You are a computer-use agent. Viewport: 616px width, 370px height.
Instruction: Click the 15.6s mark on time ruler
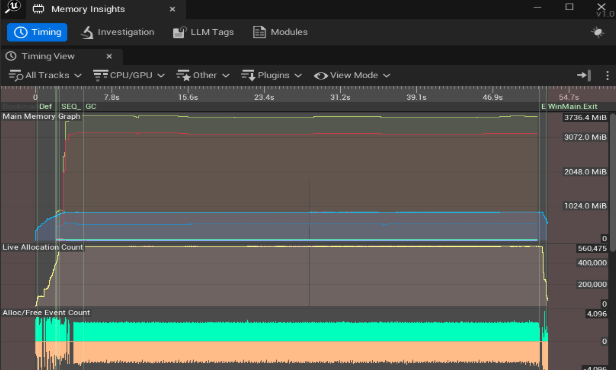(x=188, y=97)
